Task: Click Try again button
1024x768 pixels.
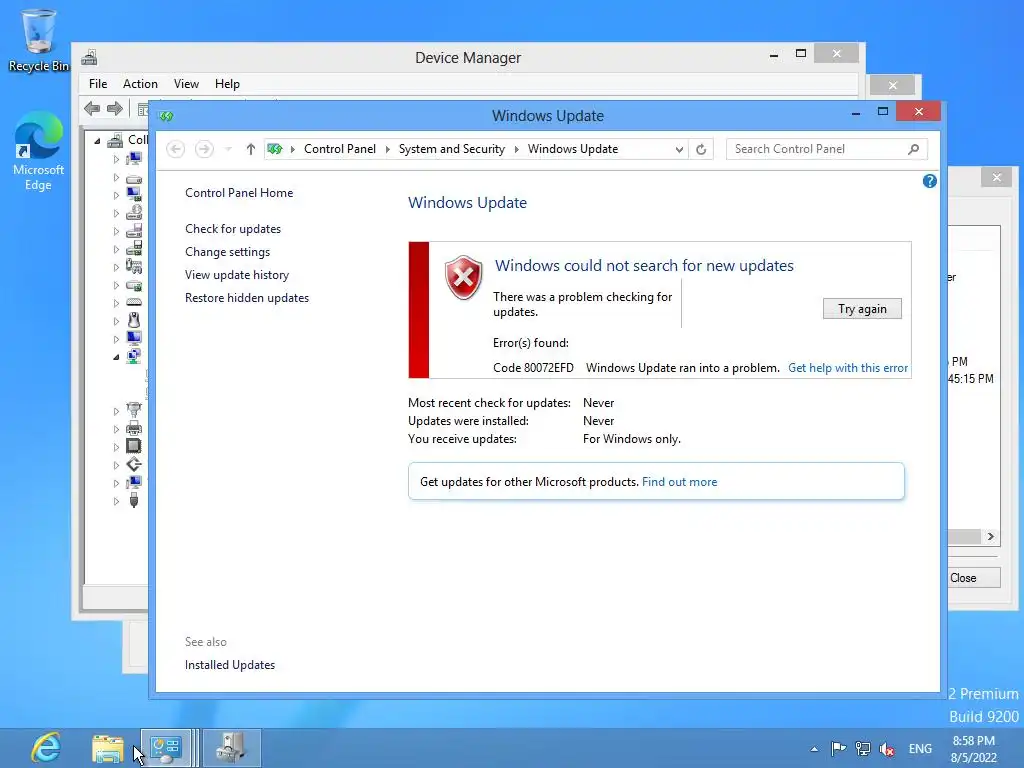Action: pyautogui.click(x=862, y=309)
